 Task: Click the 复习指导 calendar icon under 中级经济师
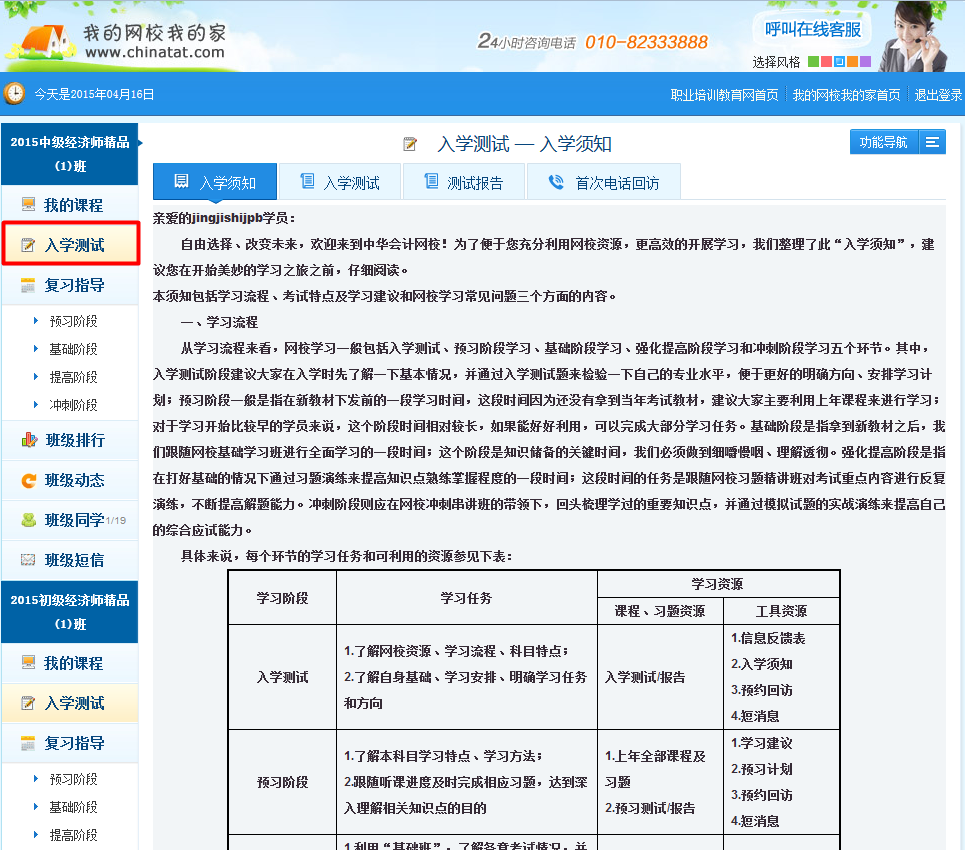28,285
